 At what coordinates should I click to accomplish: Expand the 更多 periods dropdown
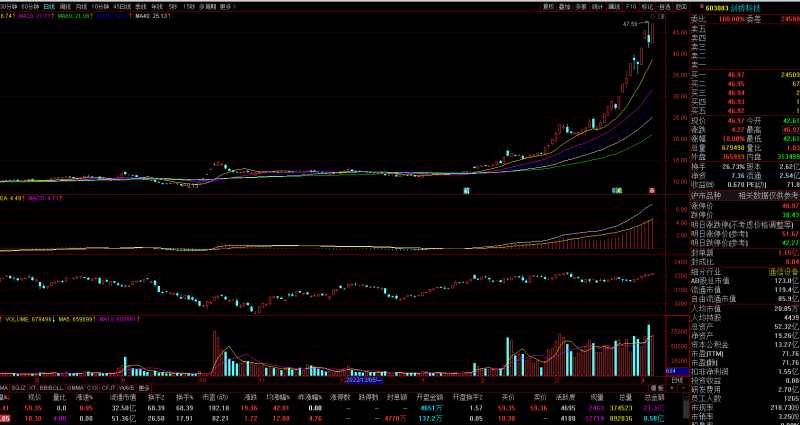pos(227,6)
